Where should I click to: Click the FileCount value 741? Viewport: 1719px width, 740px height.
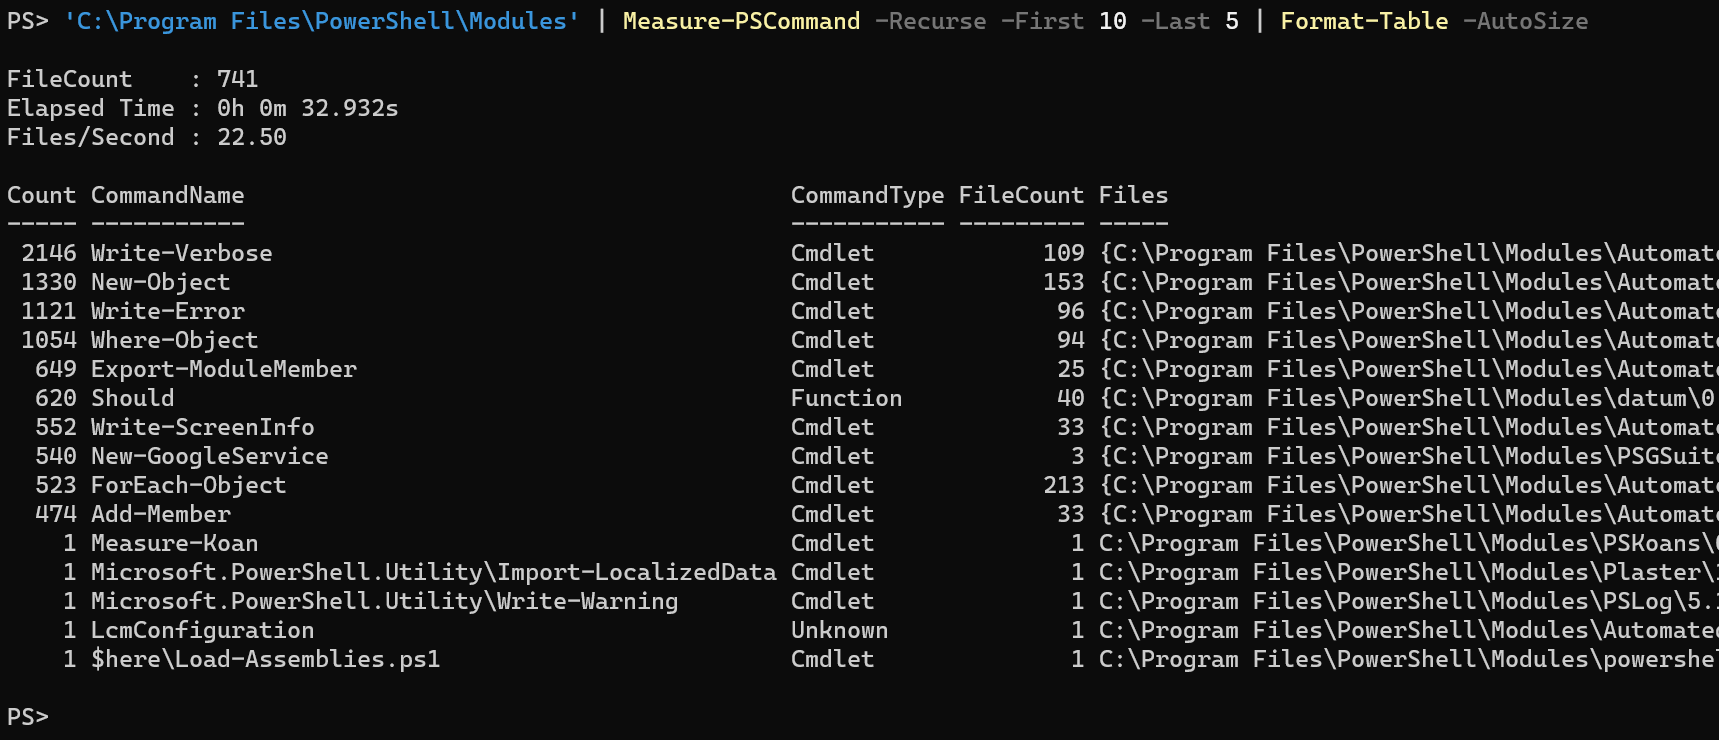[237, 79]
